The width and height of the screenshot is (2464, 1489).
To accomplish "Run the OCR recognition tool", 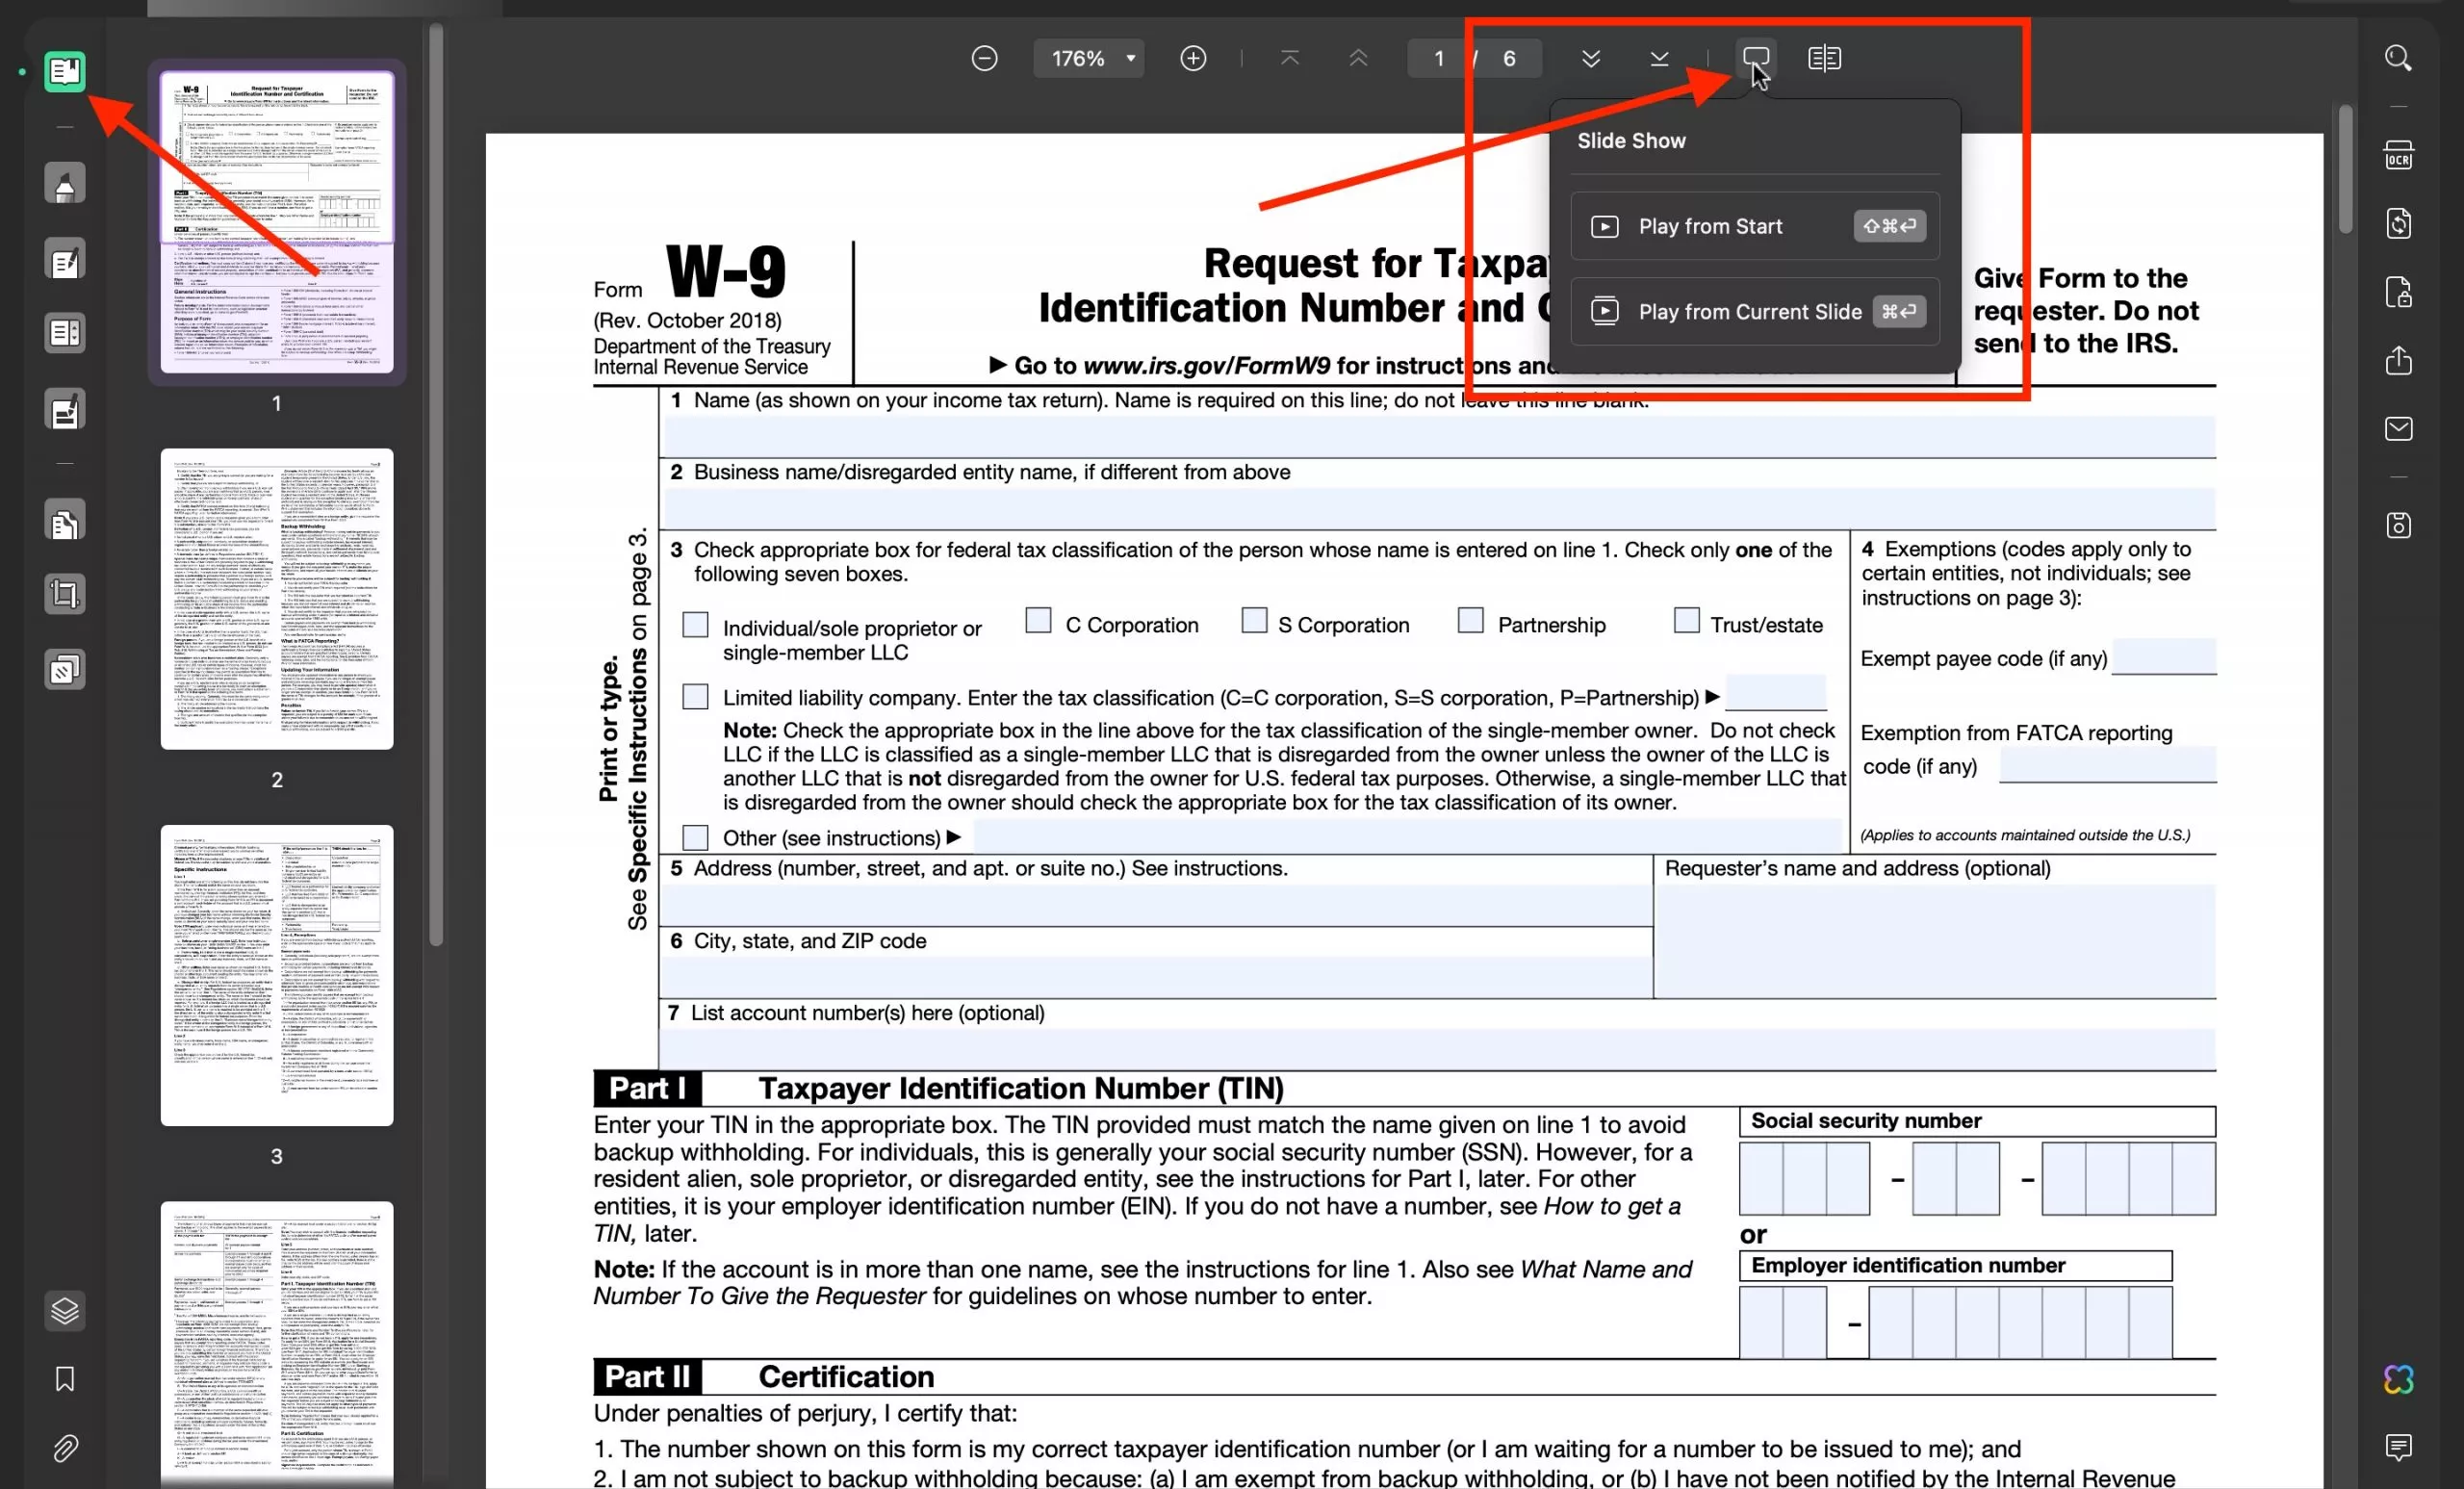I will [2398, 155].
